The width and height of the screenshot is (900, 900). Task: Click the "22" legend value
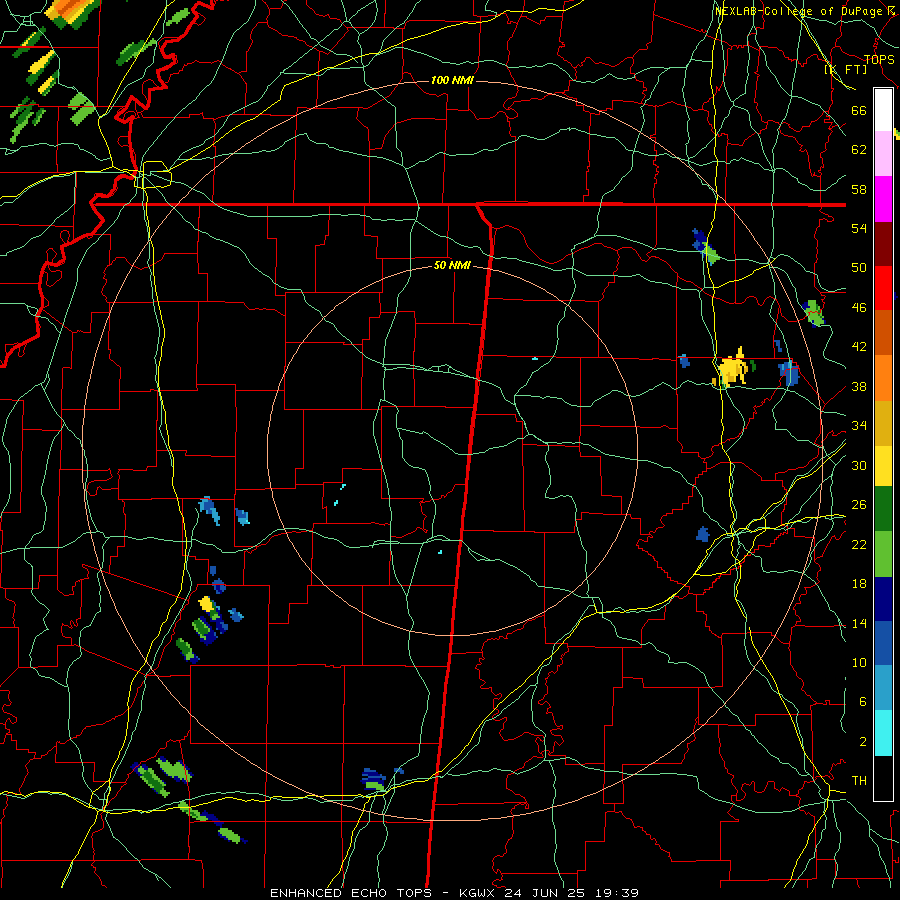click(859, 545)
